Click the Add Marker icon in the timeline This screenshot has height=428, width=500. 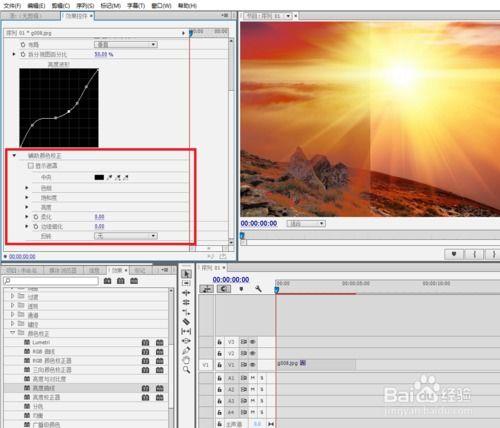[x=241, y=289]
